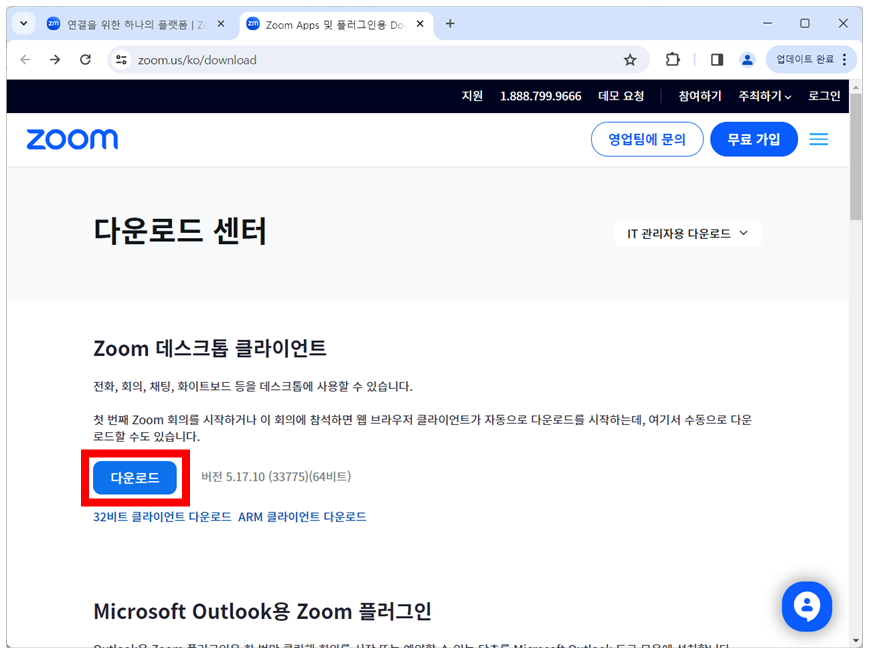Image resolution: width=869 pixels, height=654 pixels.
Task: Switch to the first Zoom platform tab
Action: (136, 24)
